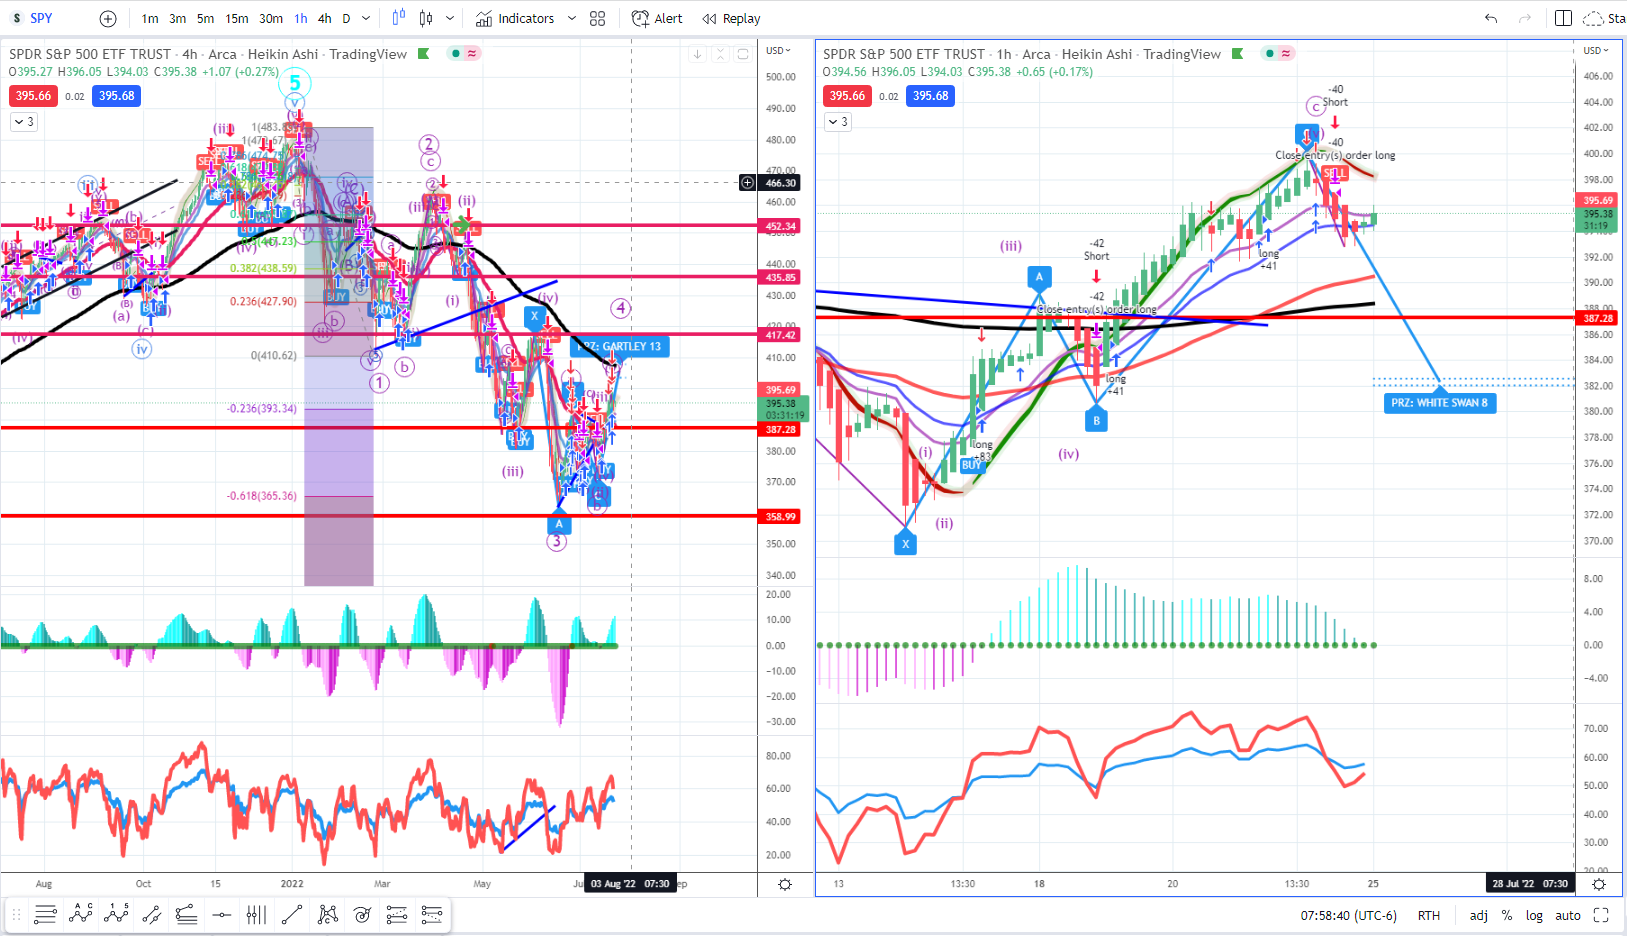The height and width of the screenshot is (936, 1627).
Task: Expand the chart type dropdown arrow
Action: click(x=450, y=19)
